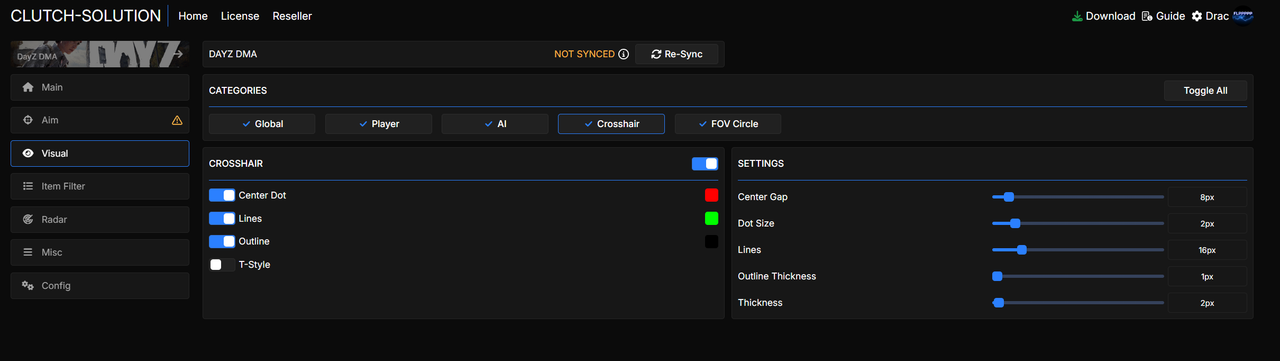Select the Crosshair category
The height and width of the screenshot is (361, 1280).
click(611, 124)
